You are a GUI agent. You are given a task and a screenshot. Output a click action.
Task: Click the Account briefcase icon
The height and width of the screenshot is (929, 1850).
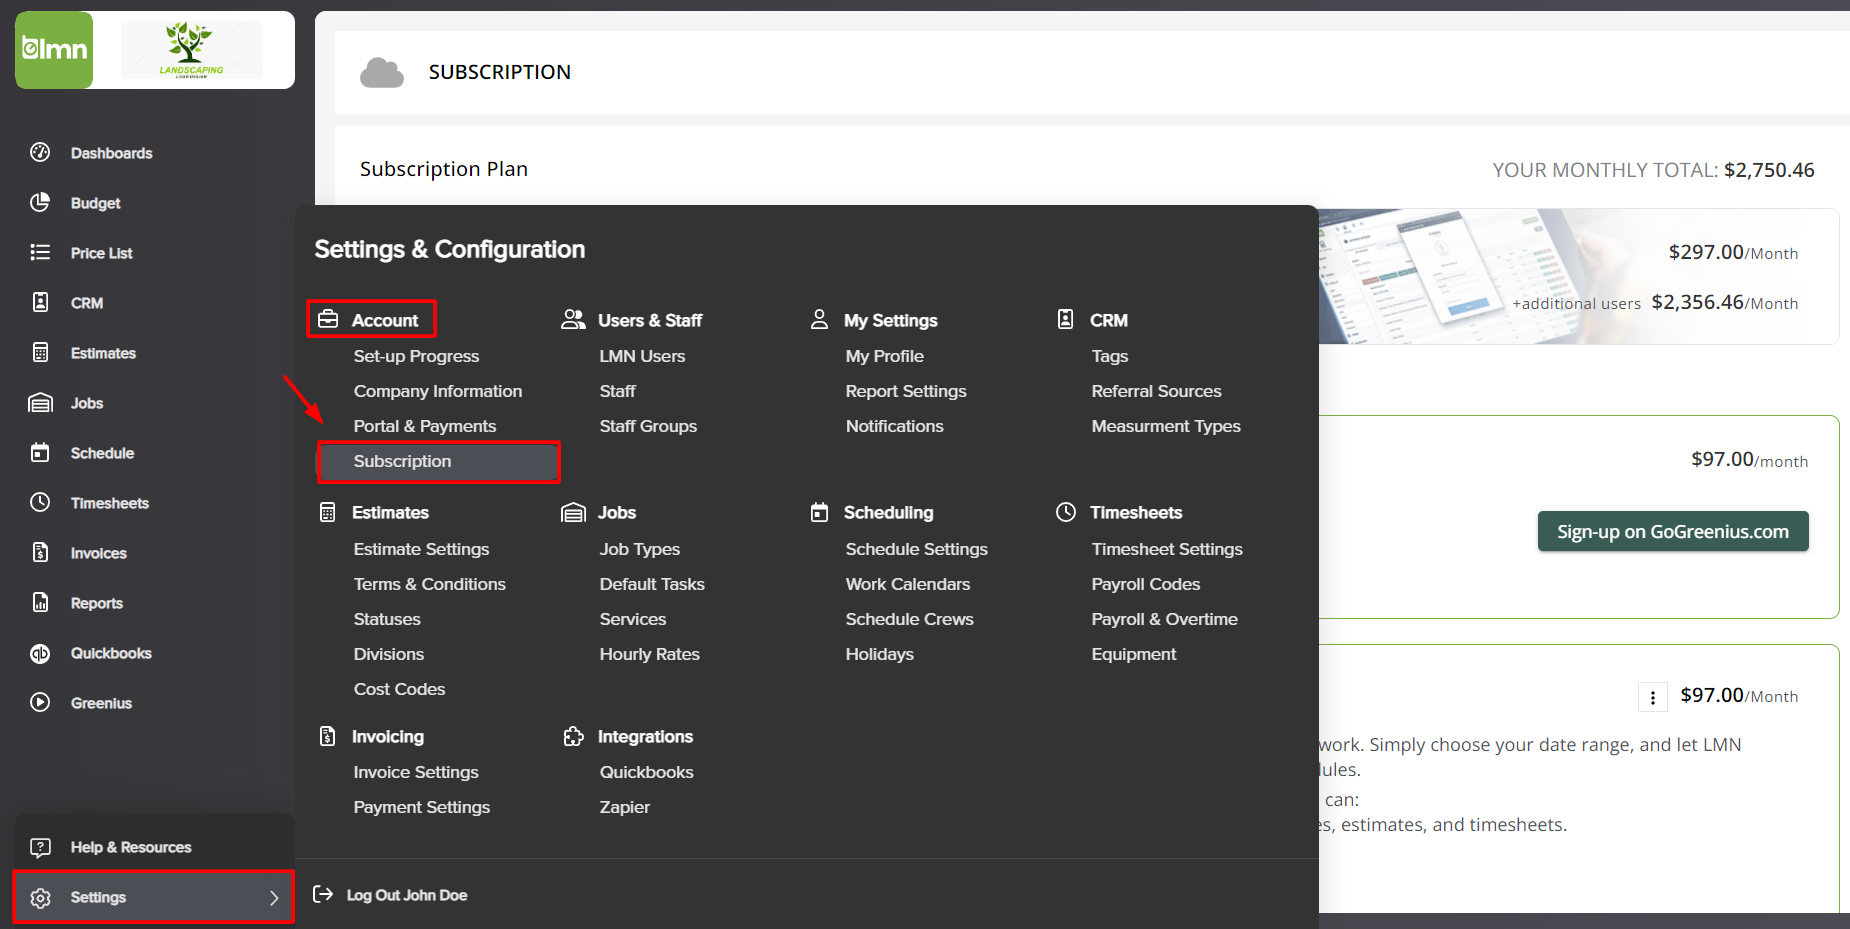pyautogui.click(x=328, y=319)
